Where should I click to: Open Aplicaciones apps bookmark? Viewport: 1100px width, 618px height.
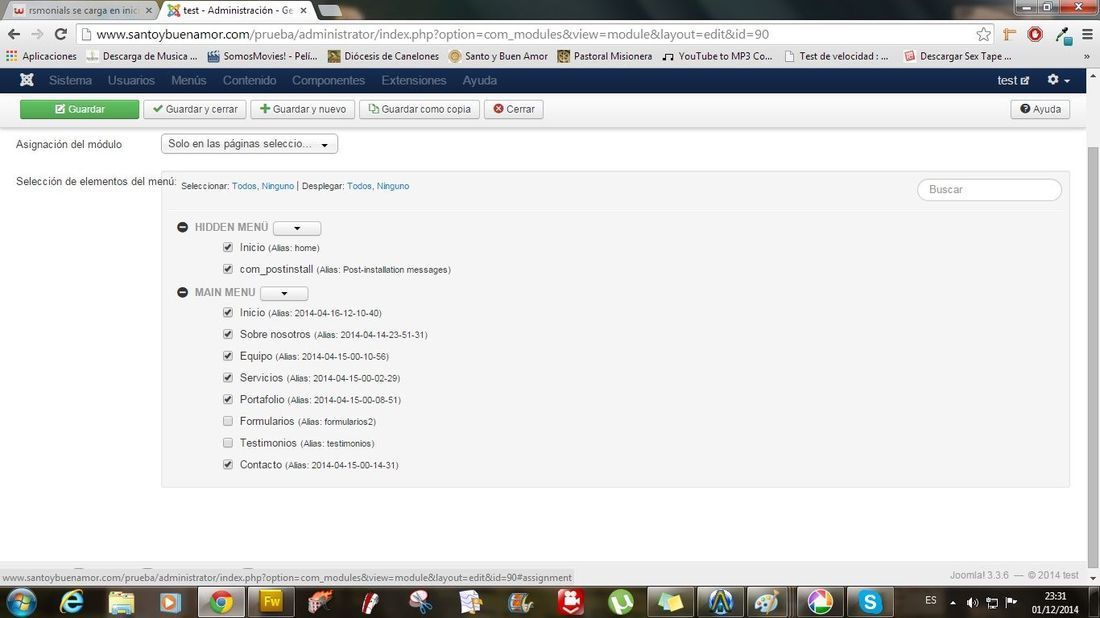[41, 56]
